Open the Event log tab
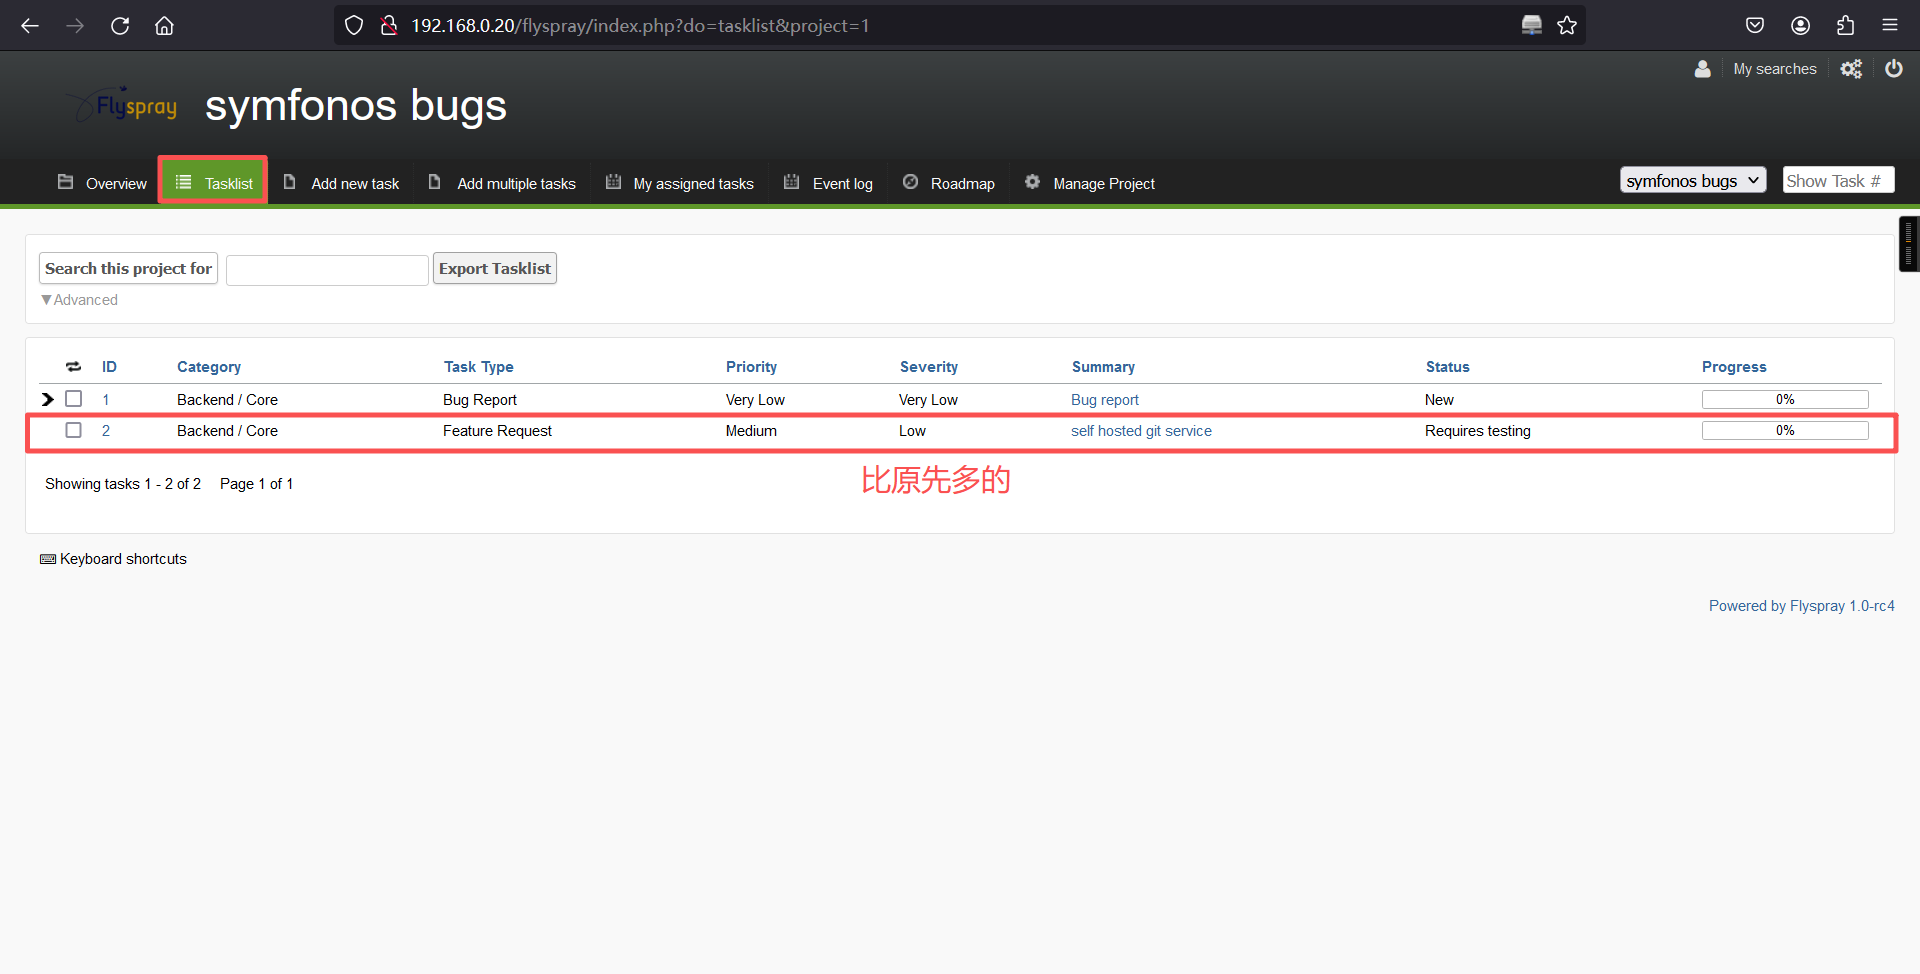The width and height of the screenshot is (1920, 974). coord(829,183)
